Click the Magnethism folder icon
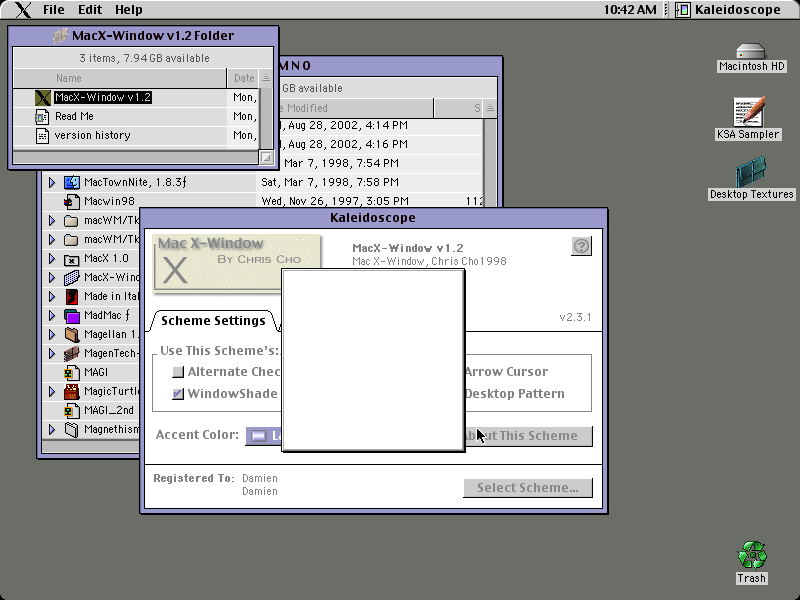This screenshot has height=600, width=800. [71, 430]
